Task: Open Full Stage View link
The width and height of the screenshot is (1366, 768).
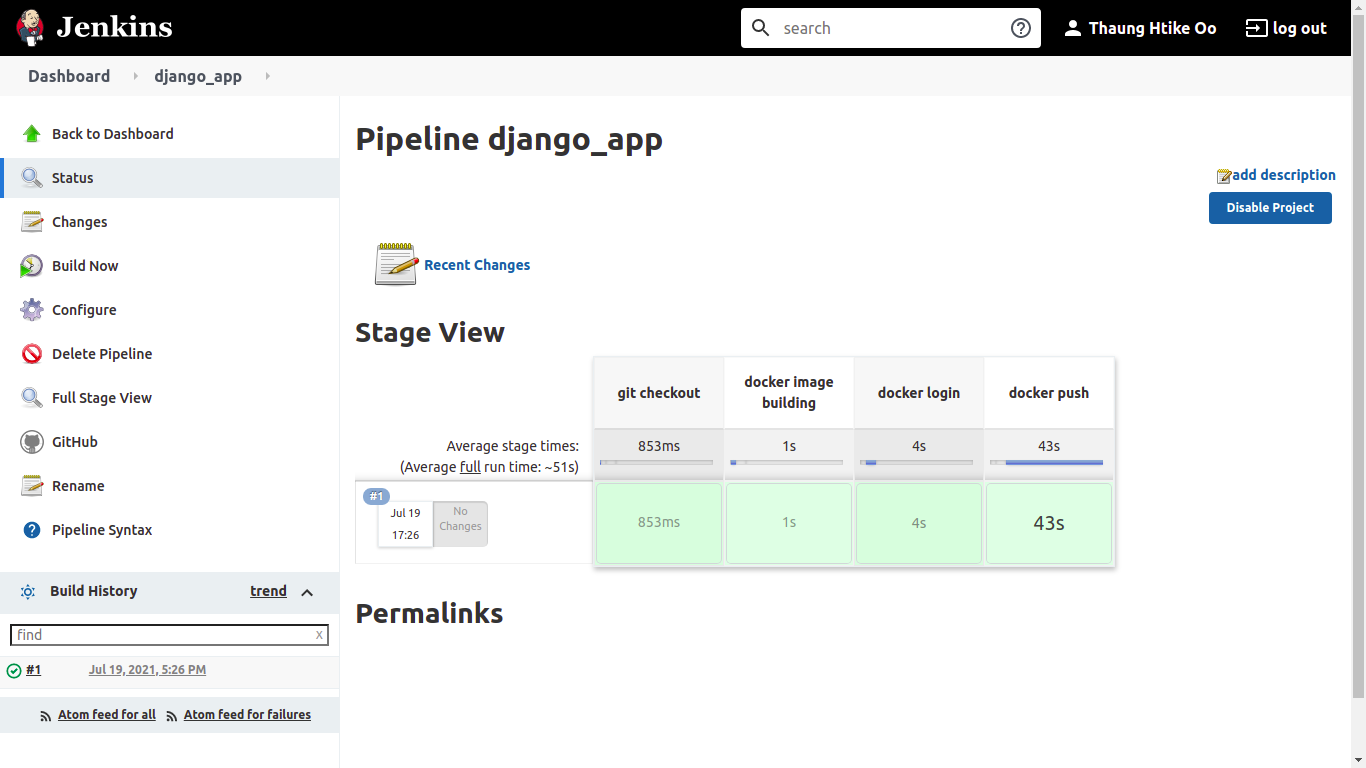Action: click(102, 398)
